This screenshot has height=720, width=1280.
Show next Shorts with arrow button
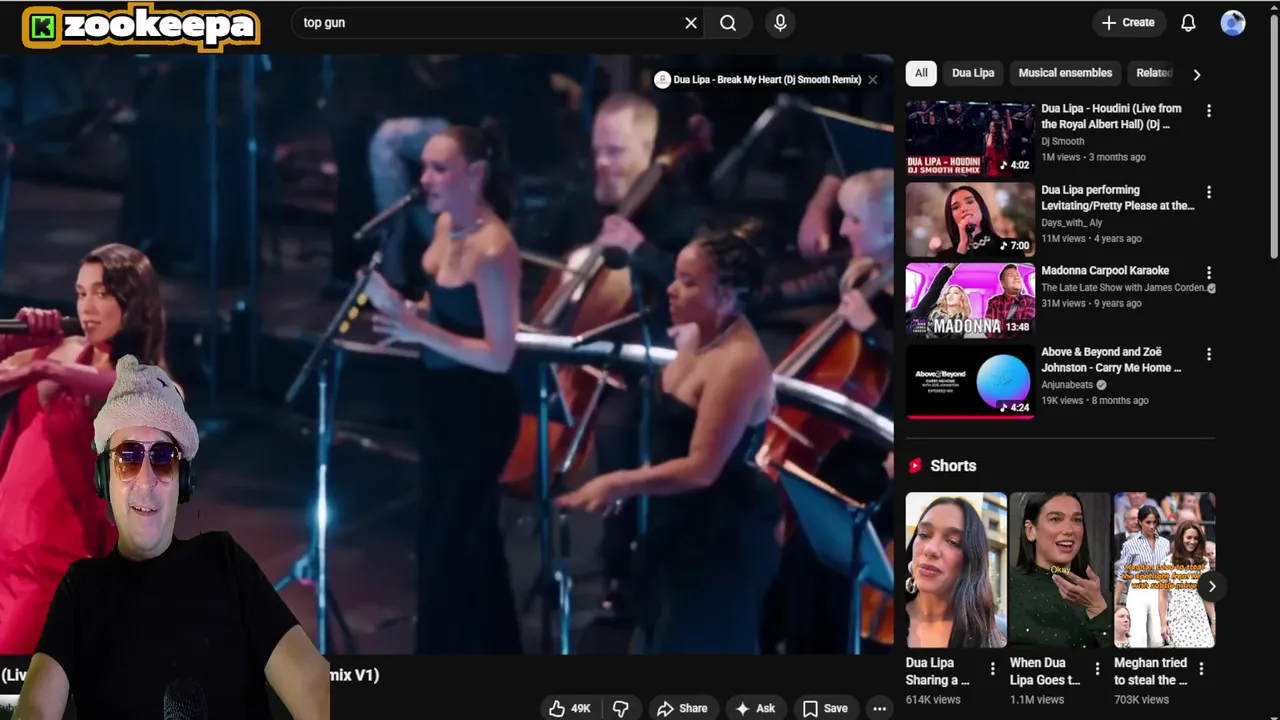(x=1211, y=586)
